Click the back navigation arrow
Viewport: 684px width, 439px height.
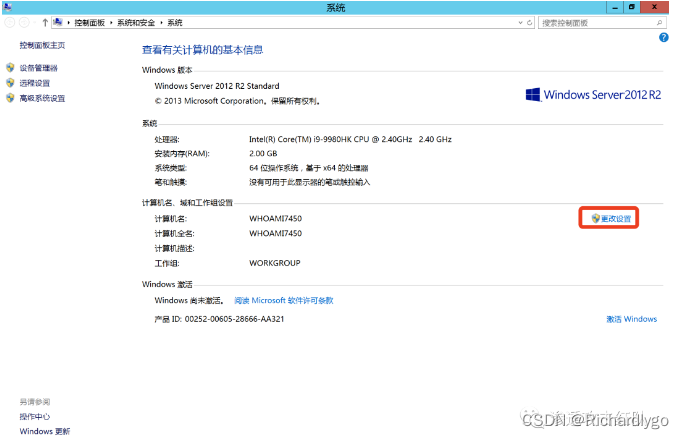click(x=10, y=22)
